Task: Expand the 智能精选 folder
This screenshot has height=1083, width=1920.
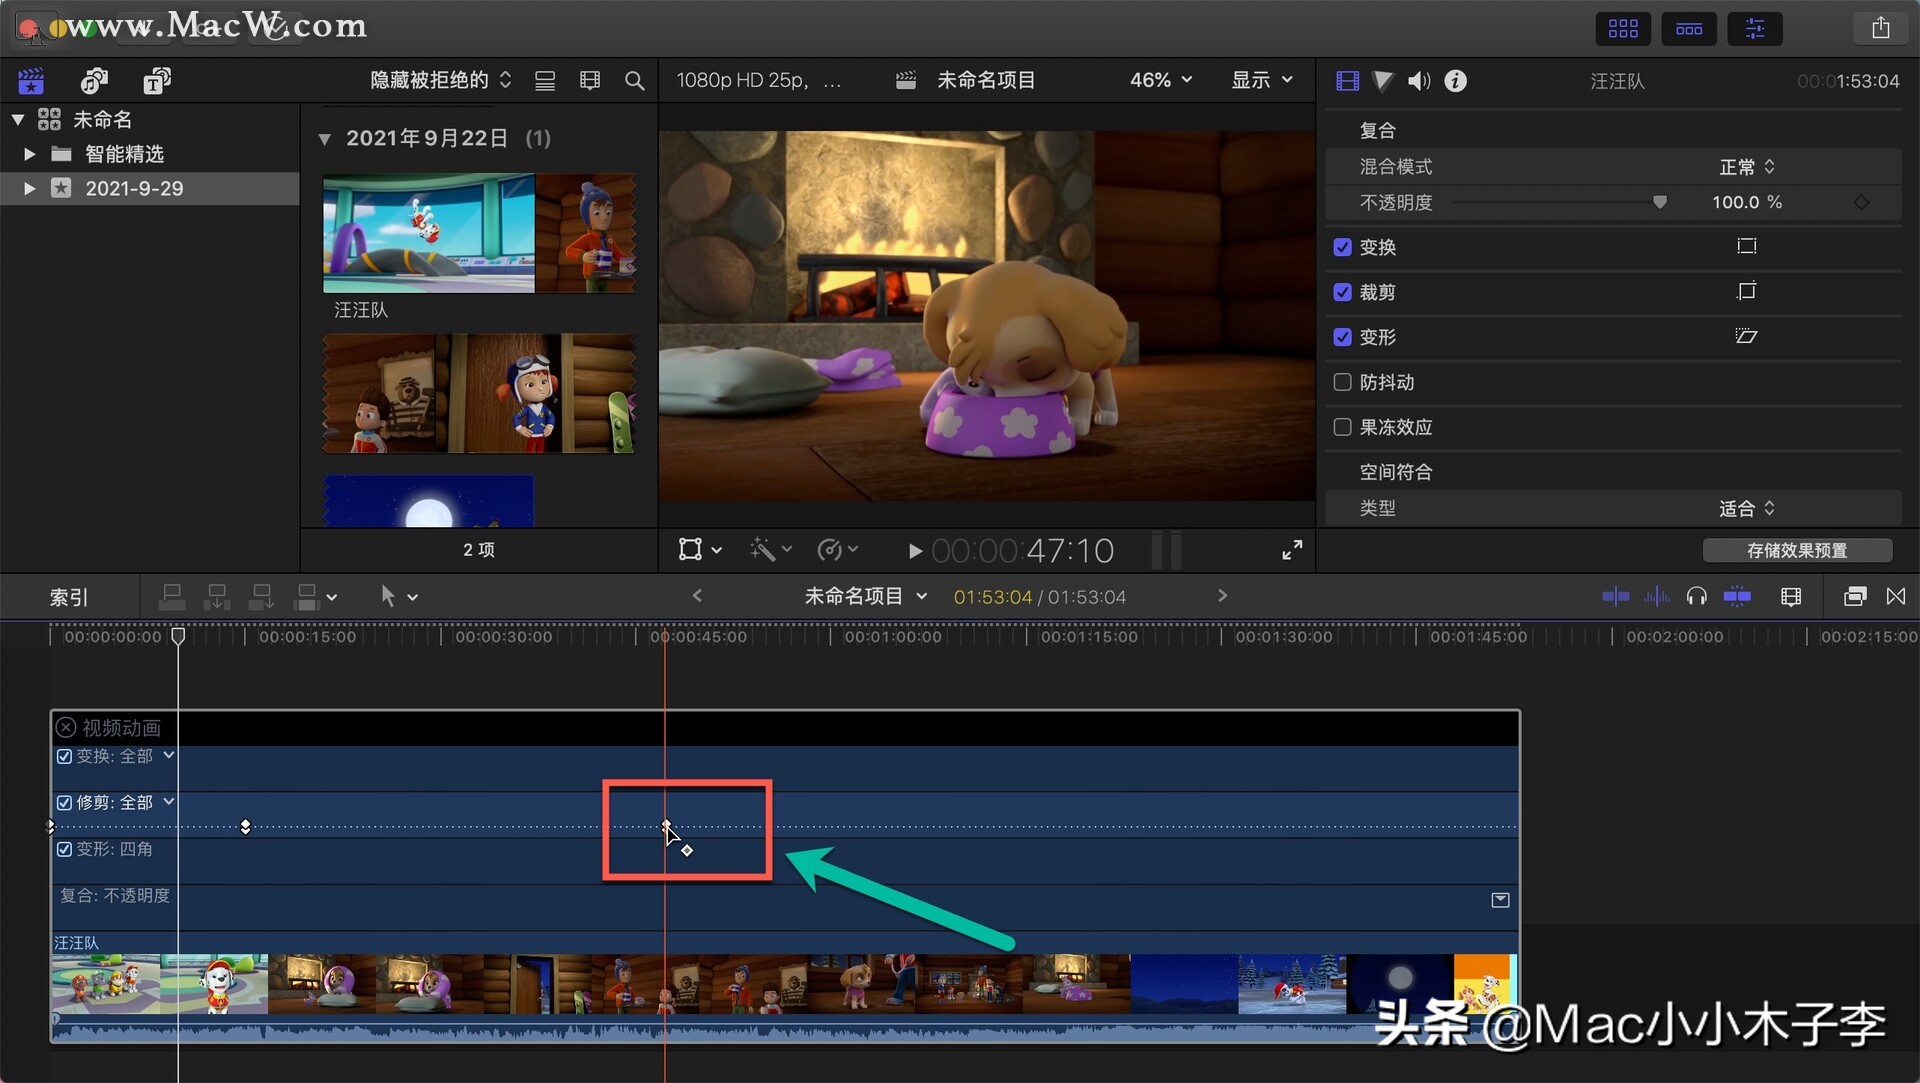Action: (29, 154)
